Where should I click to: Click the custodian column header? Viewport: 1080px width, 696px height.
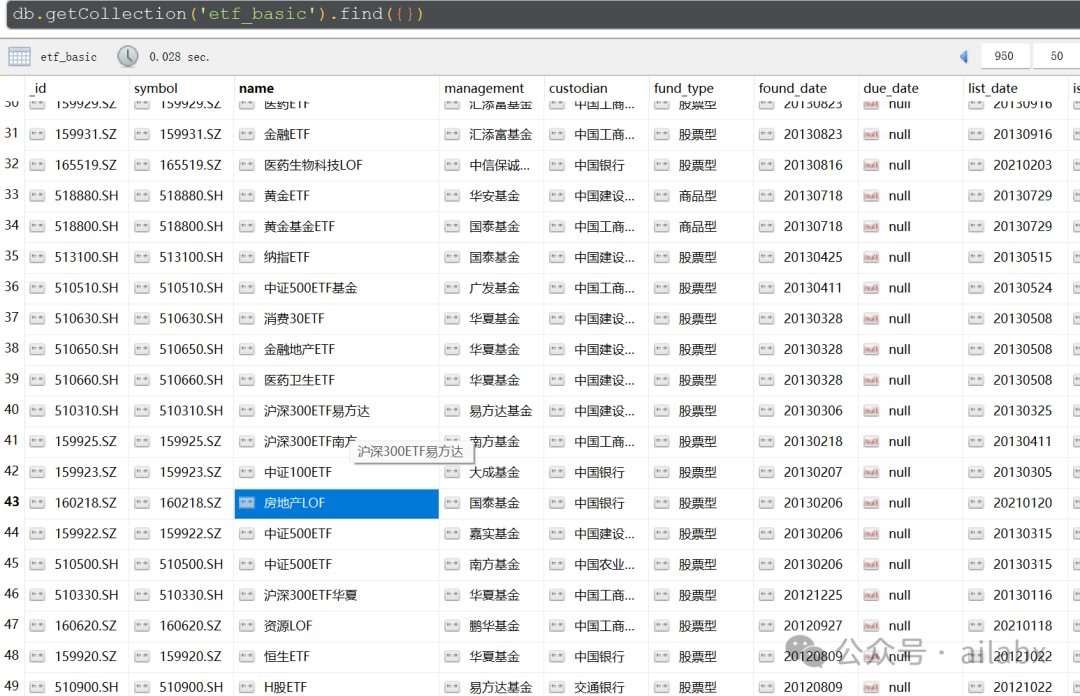coord(578,88)
